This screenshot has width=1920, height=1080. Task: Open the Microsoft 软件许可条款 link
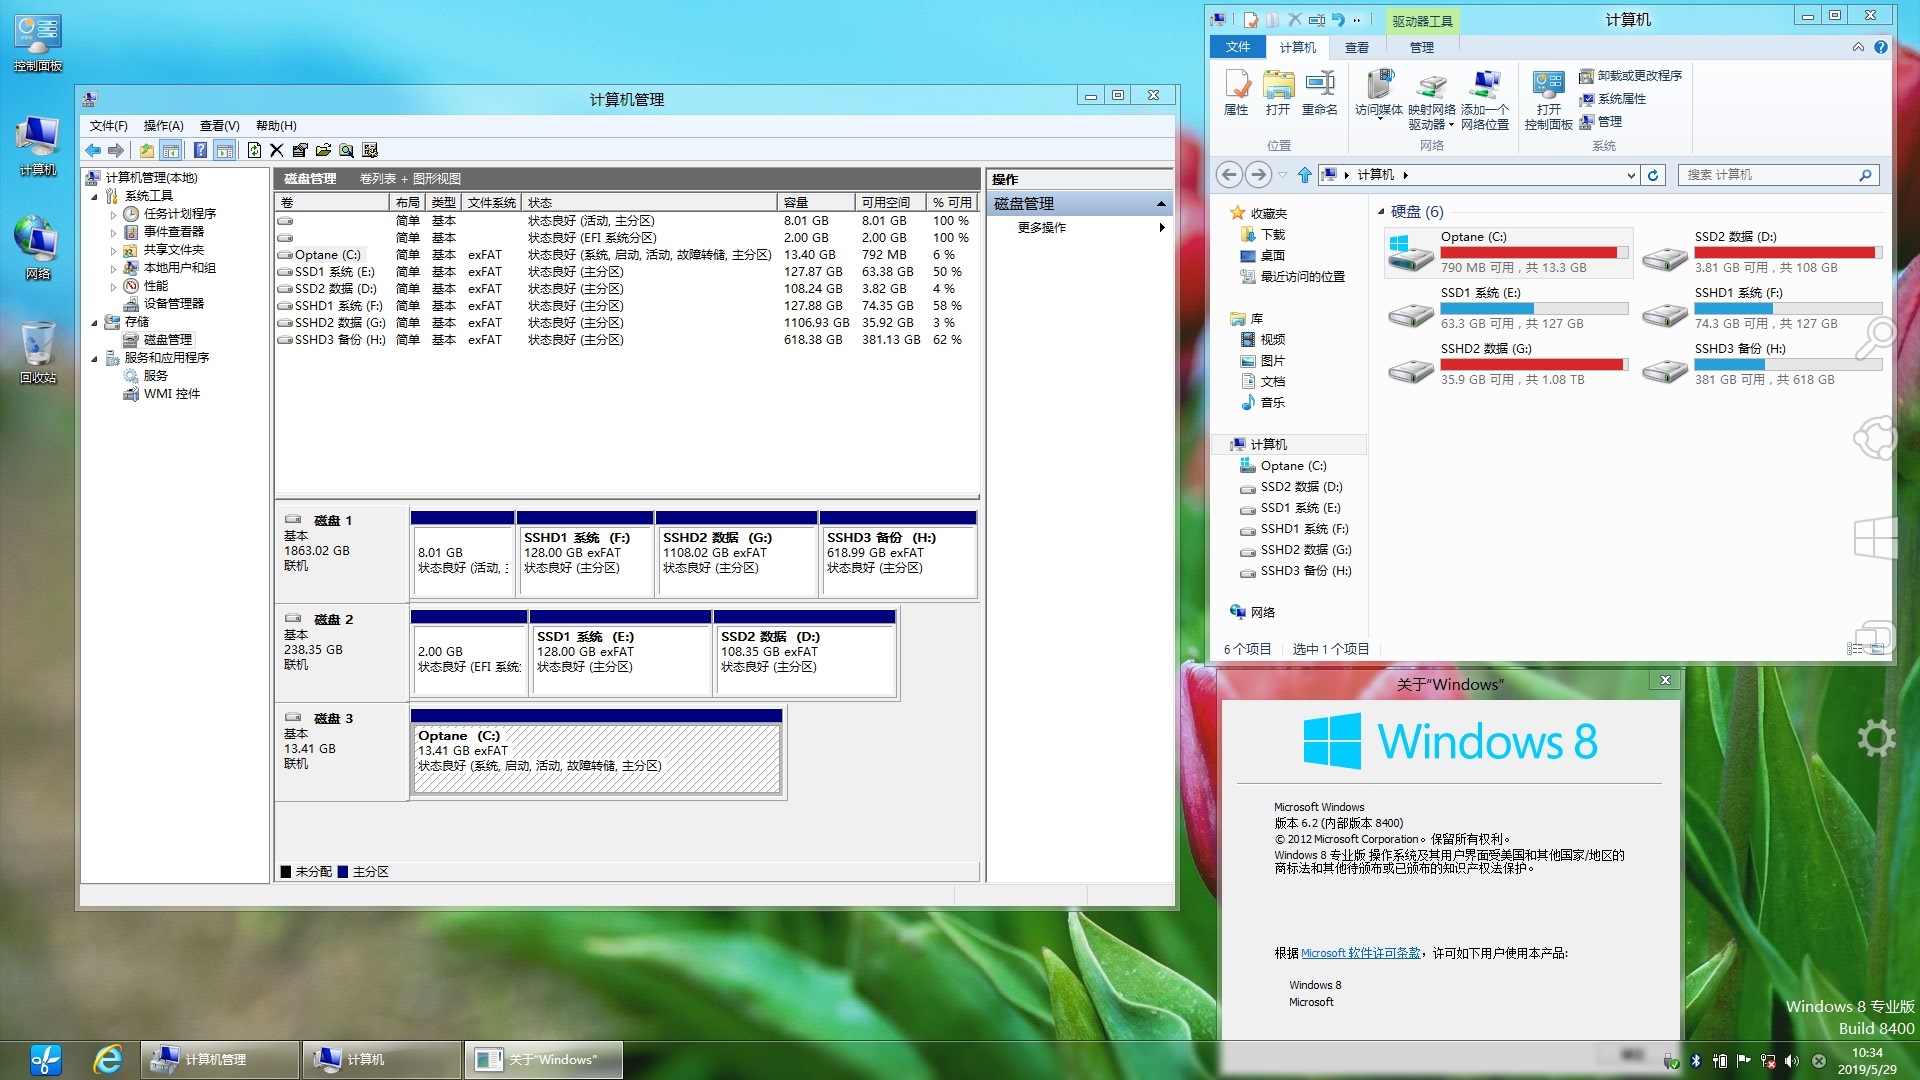[x=1360, y=954]
